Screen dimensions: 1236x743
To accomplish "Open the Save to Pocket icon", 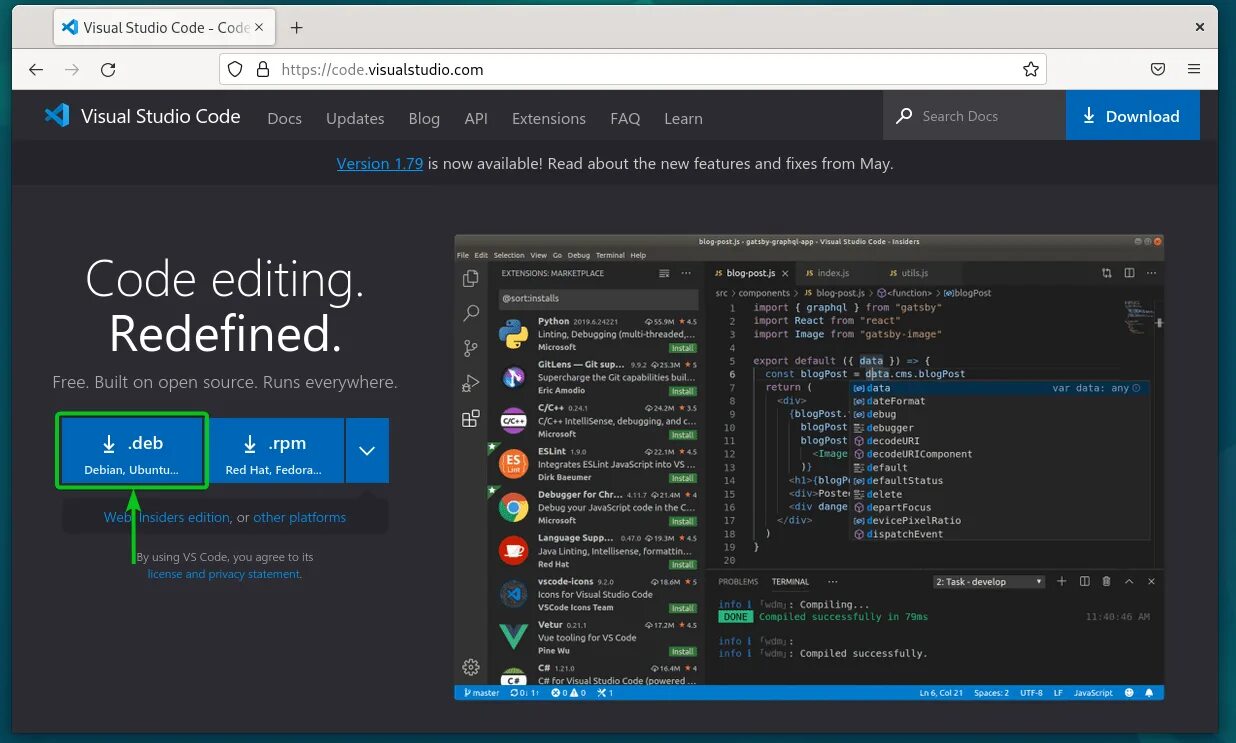I will click(x=1157, y=69).
